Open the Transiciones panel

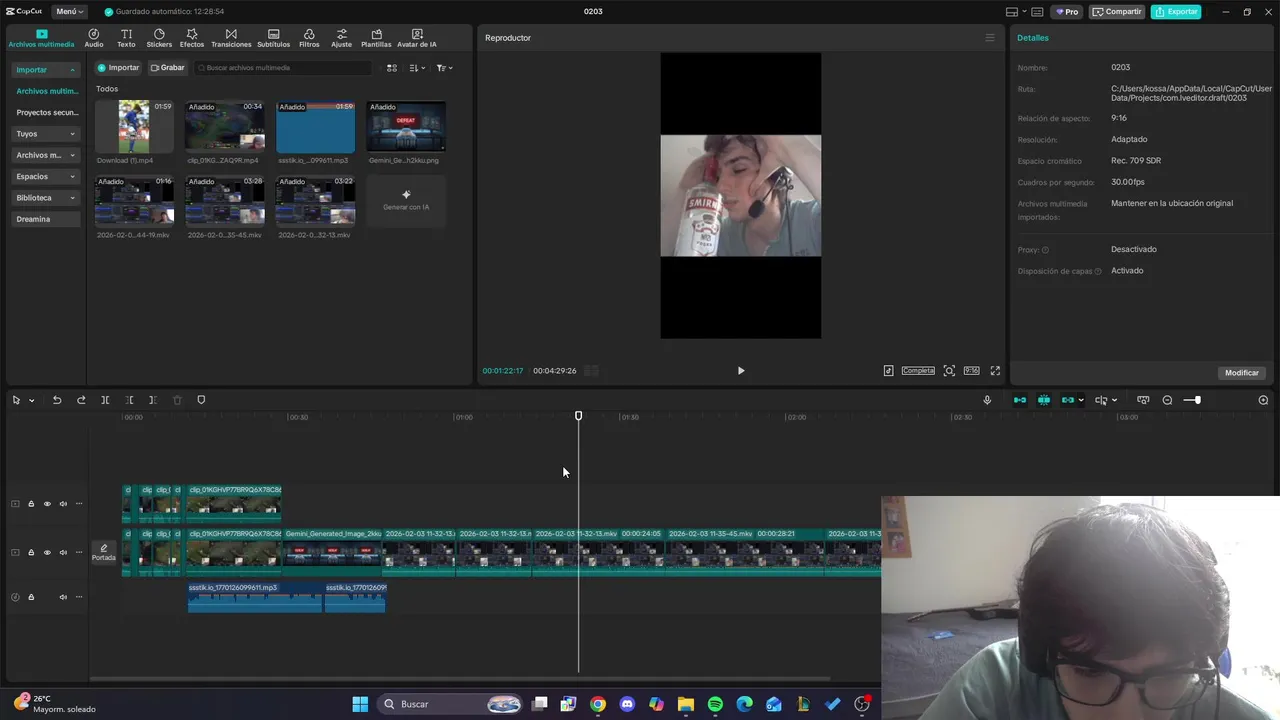coord(231,38)
